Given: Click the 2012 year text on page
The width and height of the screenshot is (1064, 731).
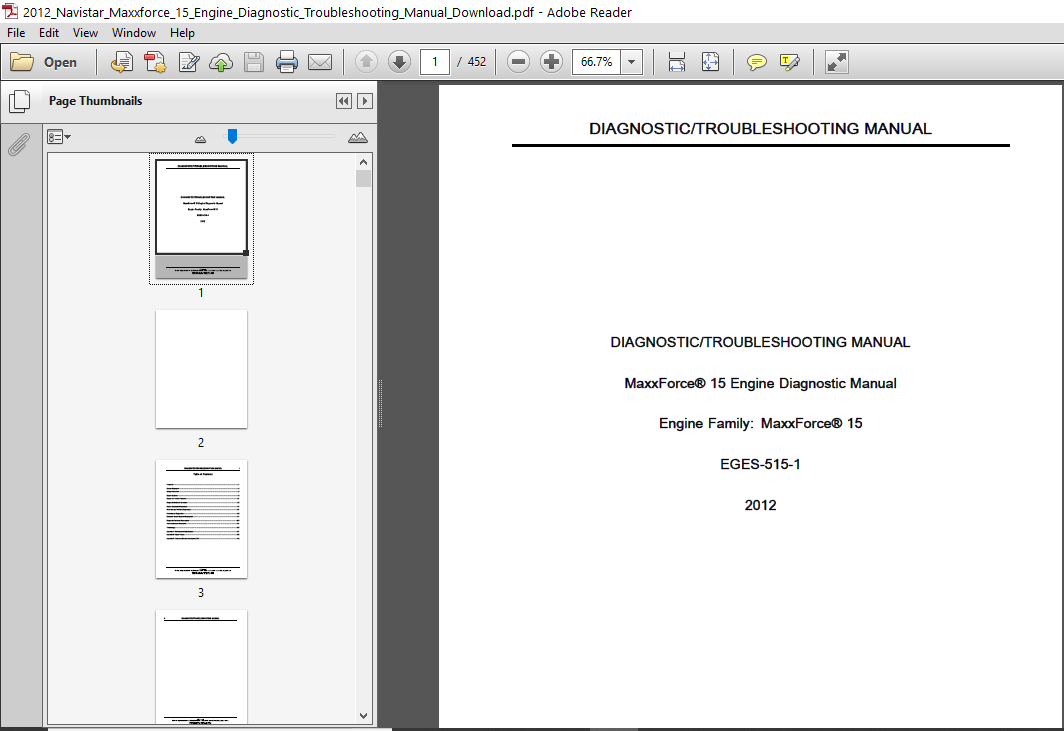Looking at the screenshot, I should click(760, 505).
